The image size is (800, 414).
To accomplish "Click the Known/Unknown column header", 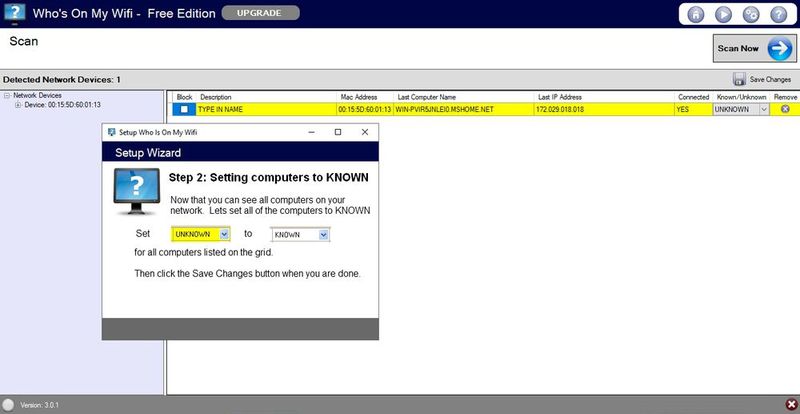I will [x=741, y=97].
